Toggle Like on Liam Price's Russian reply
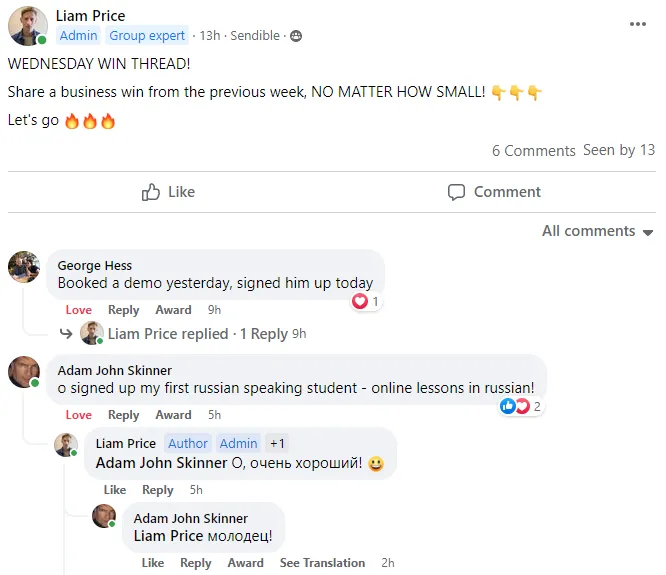The height and width of the screenshot is (575, 666). pyautogui.click(x=115, y=490)
